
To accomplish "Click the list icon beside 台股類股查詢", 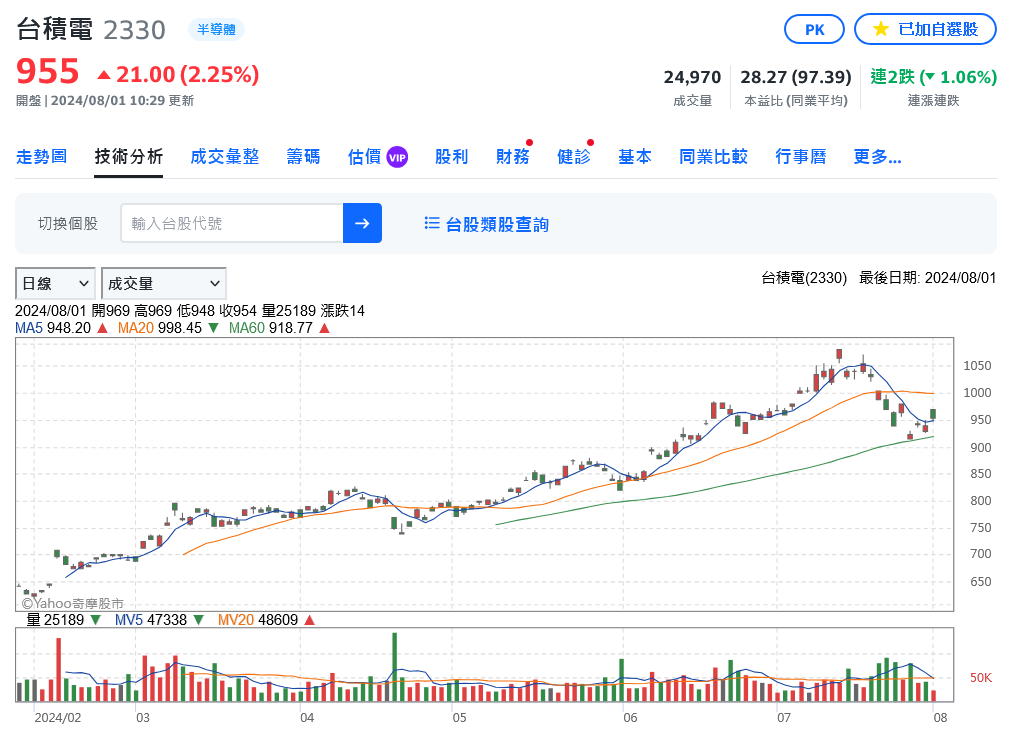I will click(x=432, y=224).
